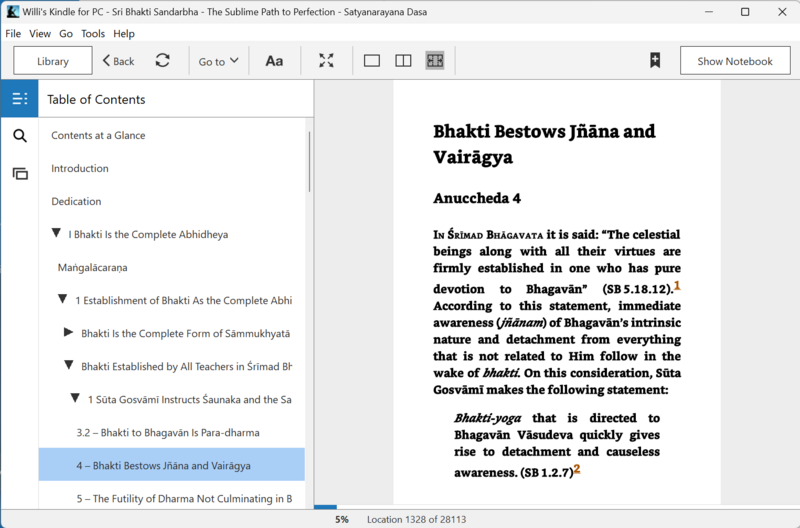This screenshot has height=528, width=800.
Task: Open the Go menu
Action: 66,34
